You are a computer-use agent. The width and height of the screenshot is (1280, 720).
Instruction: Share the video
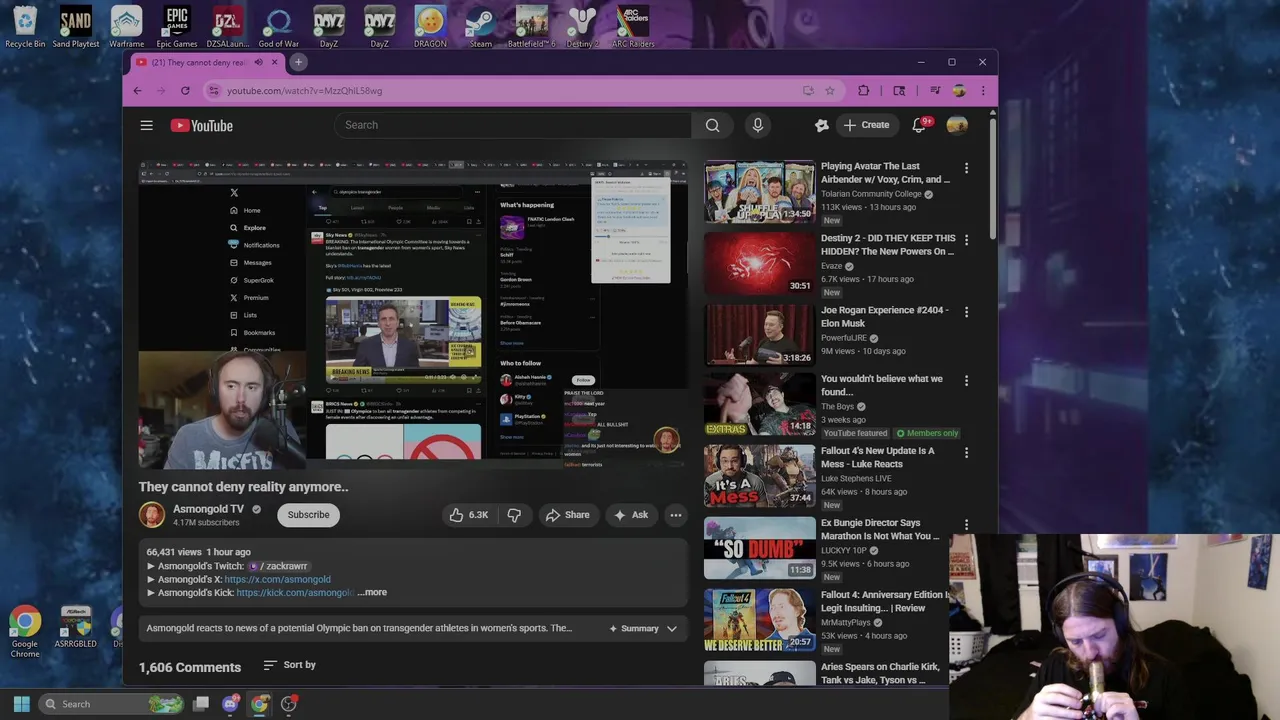(567, 515)
